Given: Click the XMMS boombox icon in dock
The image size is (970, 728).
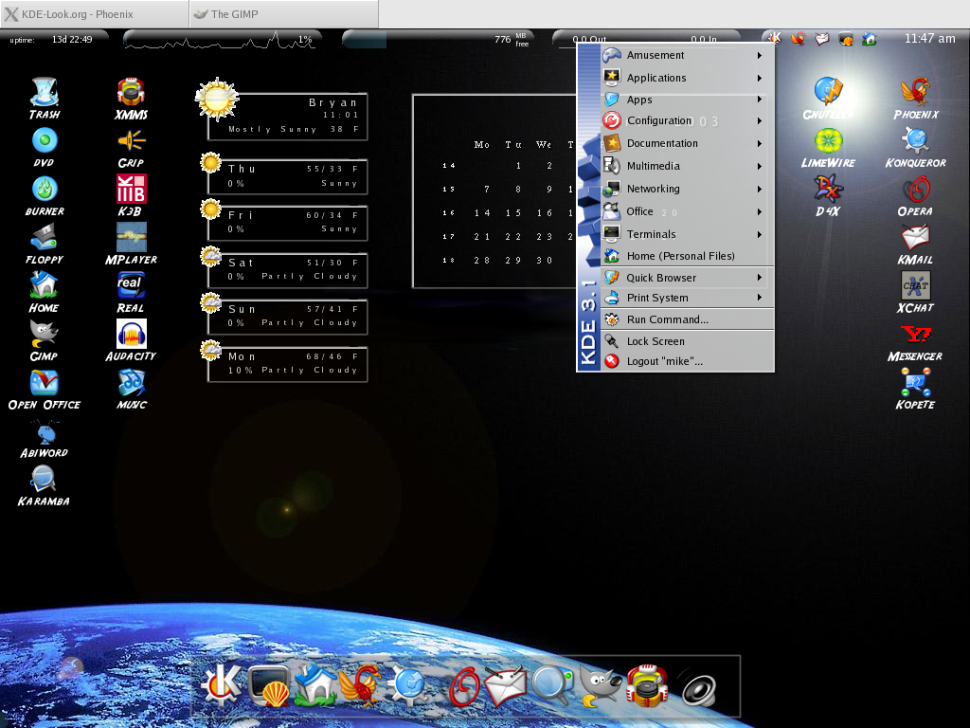Looking at the screenshot, I should pos(647,685).
